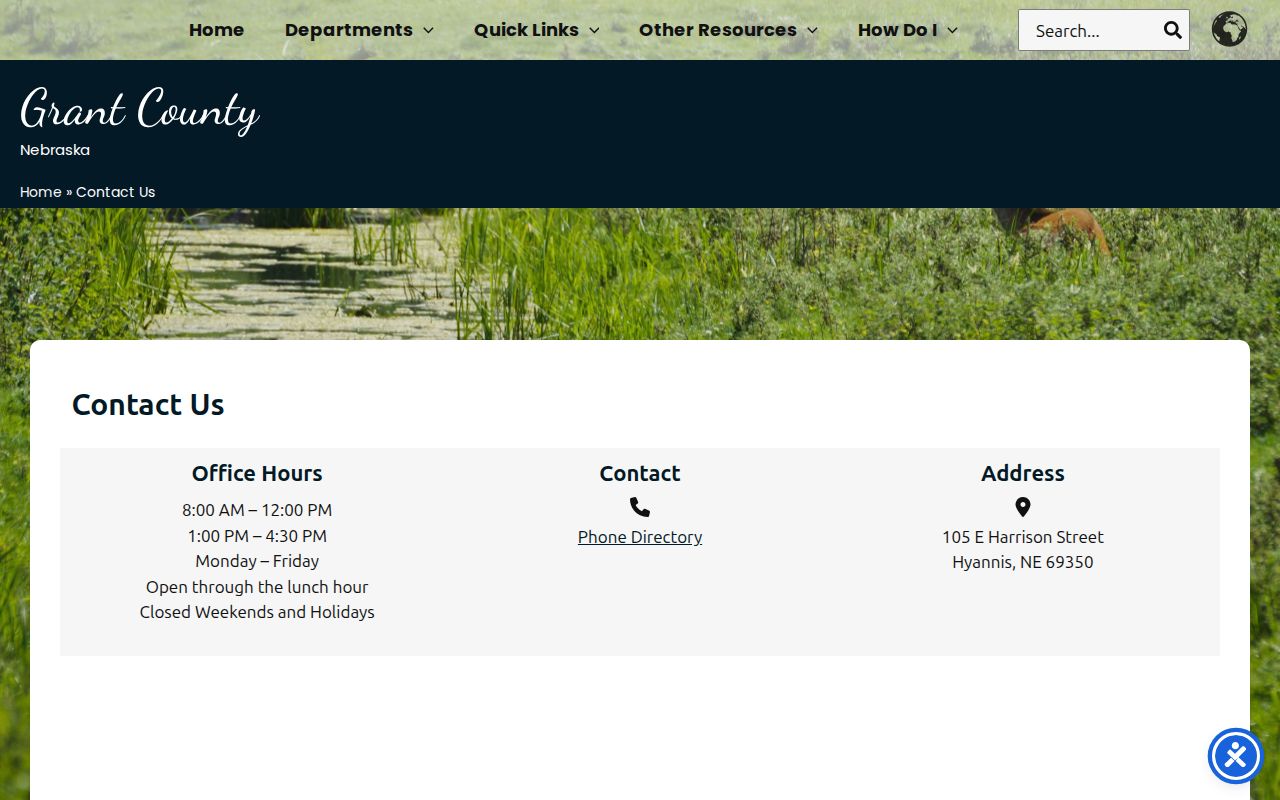Open the Phone Directory link
The image size is (1280, 800).
pos(640,537)
